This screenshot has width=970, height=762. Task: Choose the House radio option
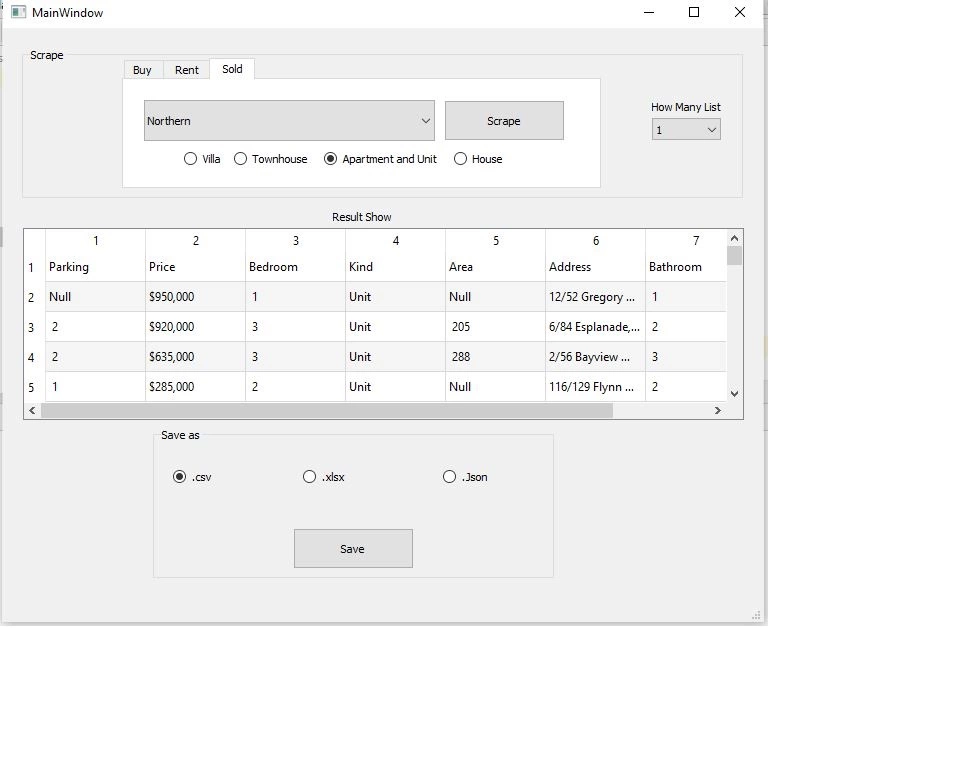click(460, 159)
